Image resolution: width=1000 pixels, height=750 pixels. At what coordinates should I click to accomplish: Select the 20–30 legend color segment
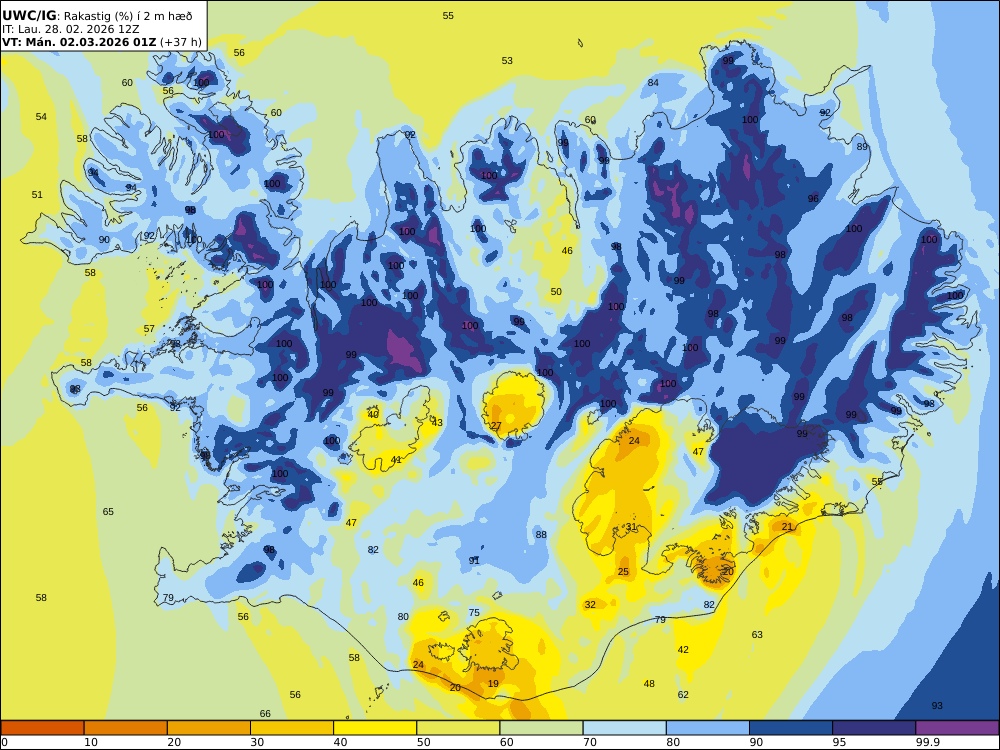pyautogui.click(x=209, y=728)
